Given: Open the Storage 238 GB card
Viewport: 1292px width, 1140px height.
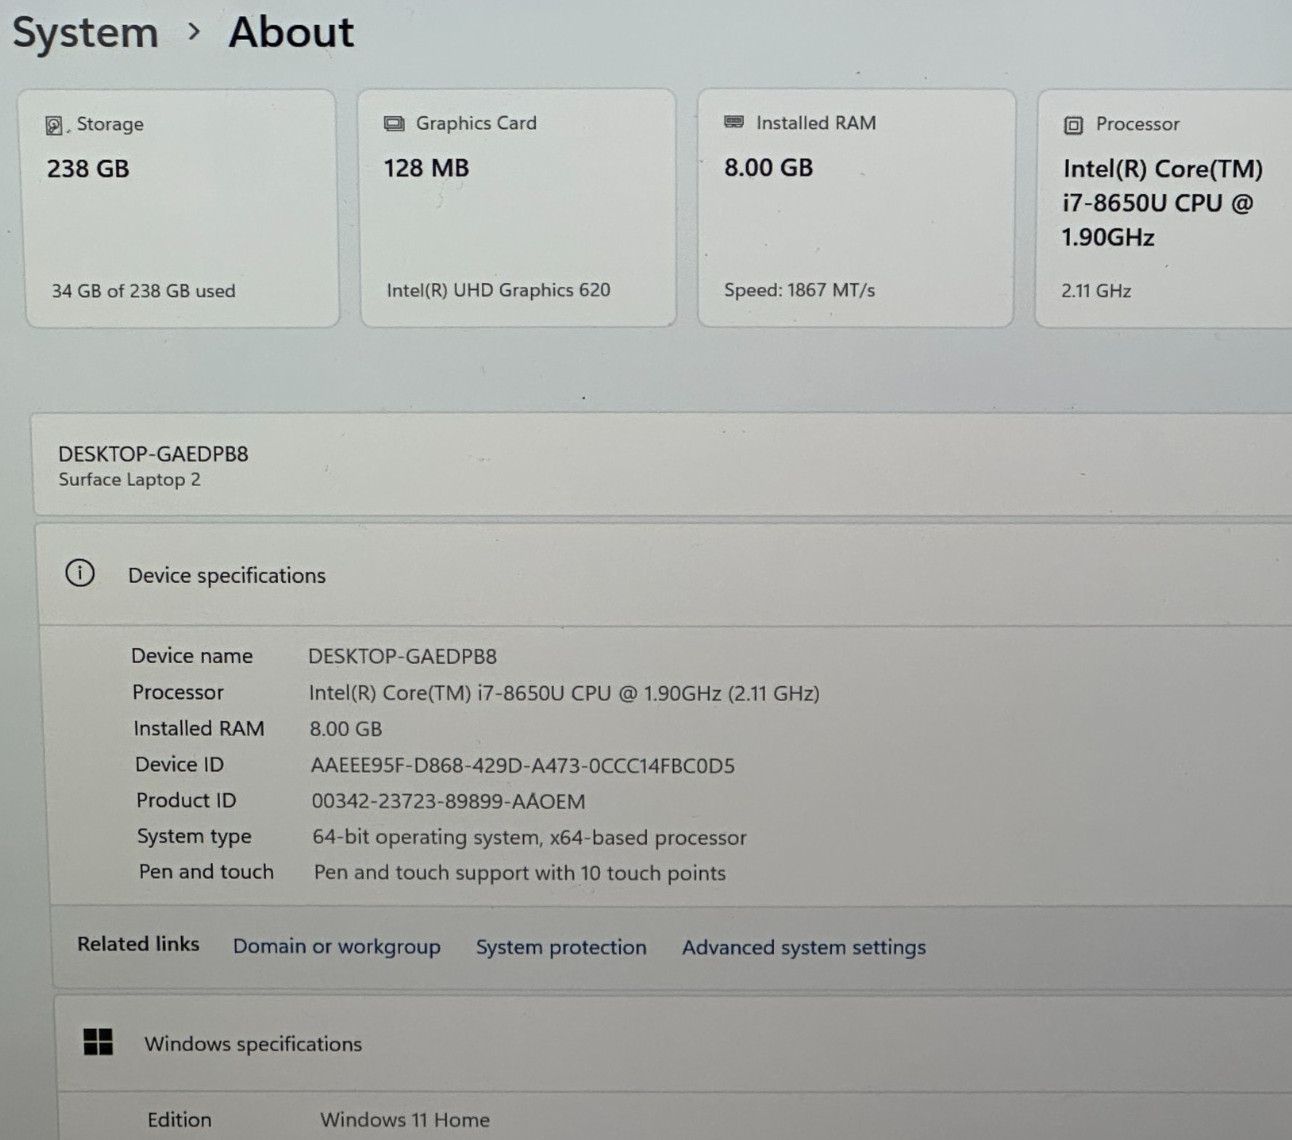Looking at the screenshot, I should click(x=181, y=208).
